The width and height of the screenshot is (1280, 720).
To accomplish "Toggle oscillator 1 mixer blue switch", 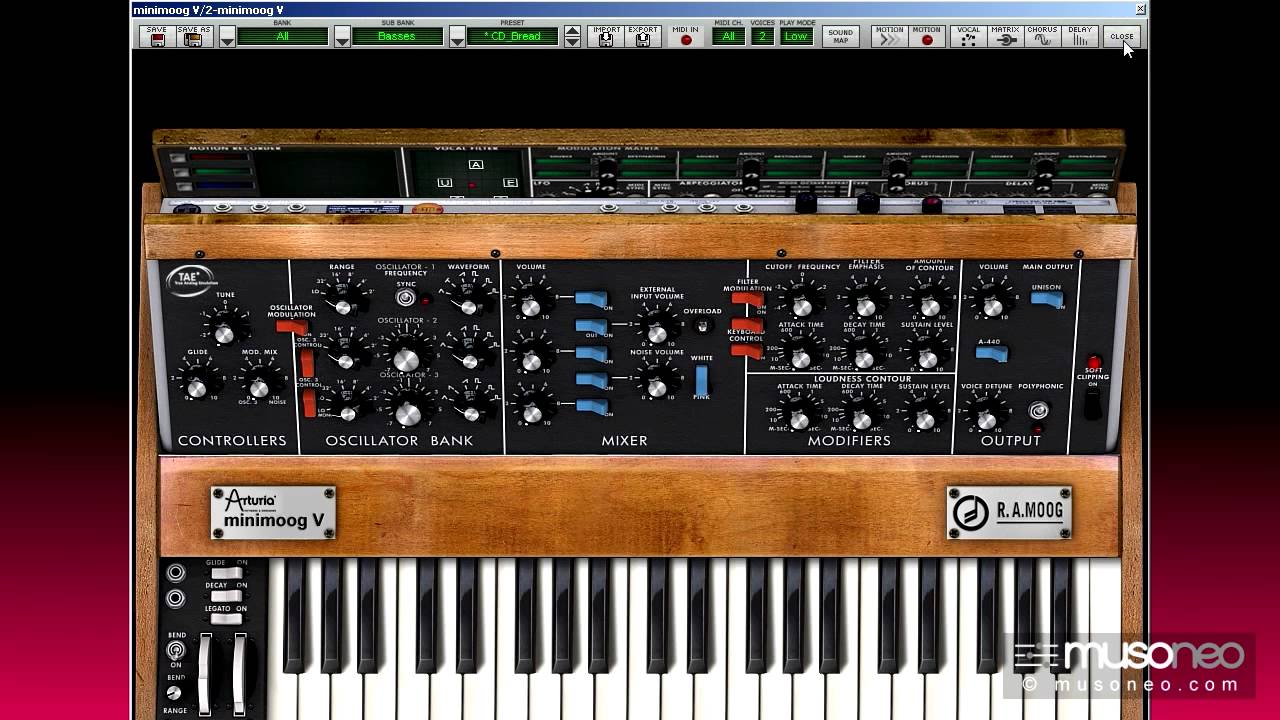I will coord(591,299).
